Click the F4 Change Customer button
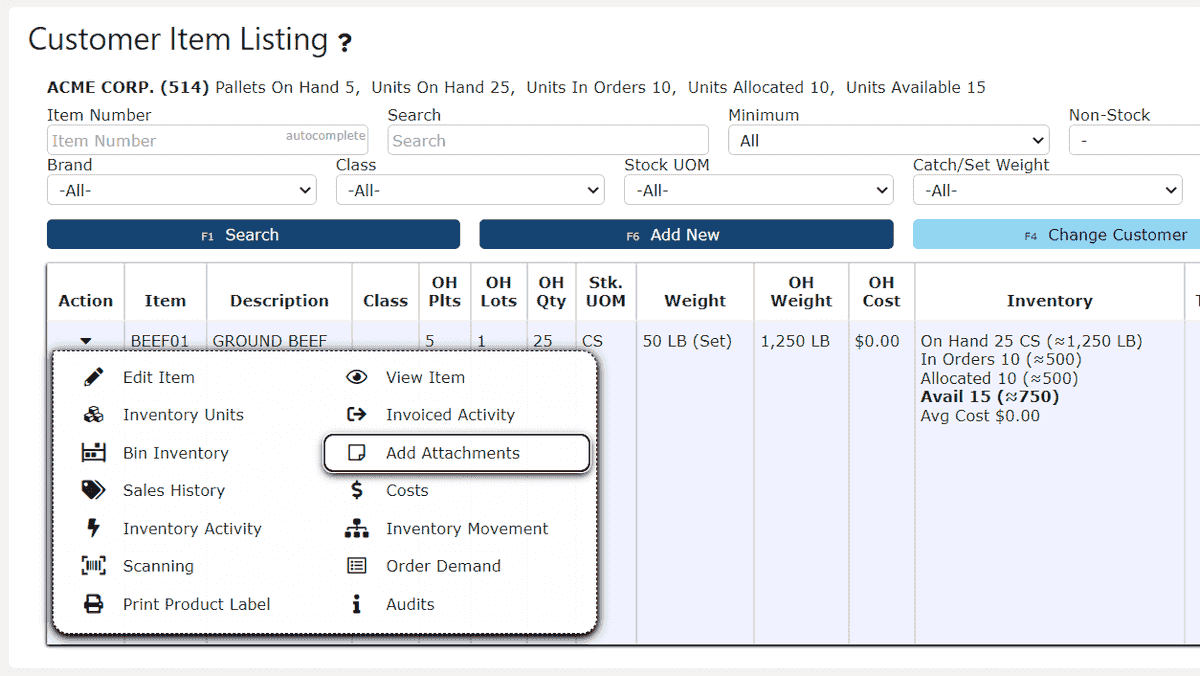 tap(1056, 235)
